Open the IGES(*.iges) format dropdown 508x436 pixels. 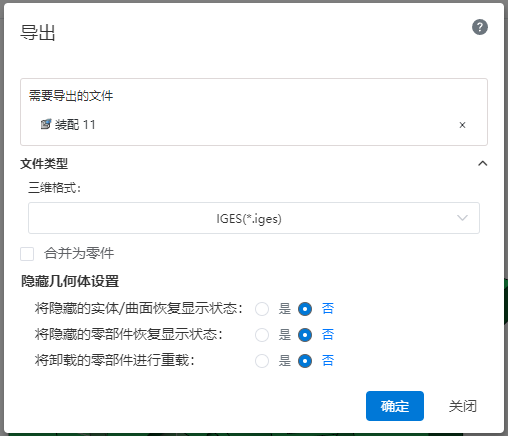tap(254, 218)
